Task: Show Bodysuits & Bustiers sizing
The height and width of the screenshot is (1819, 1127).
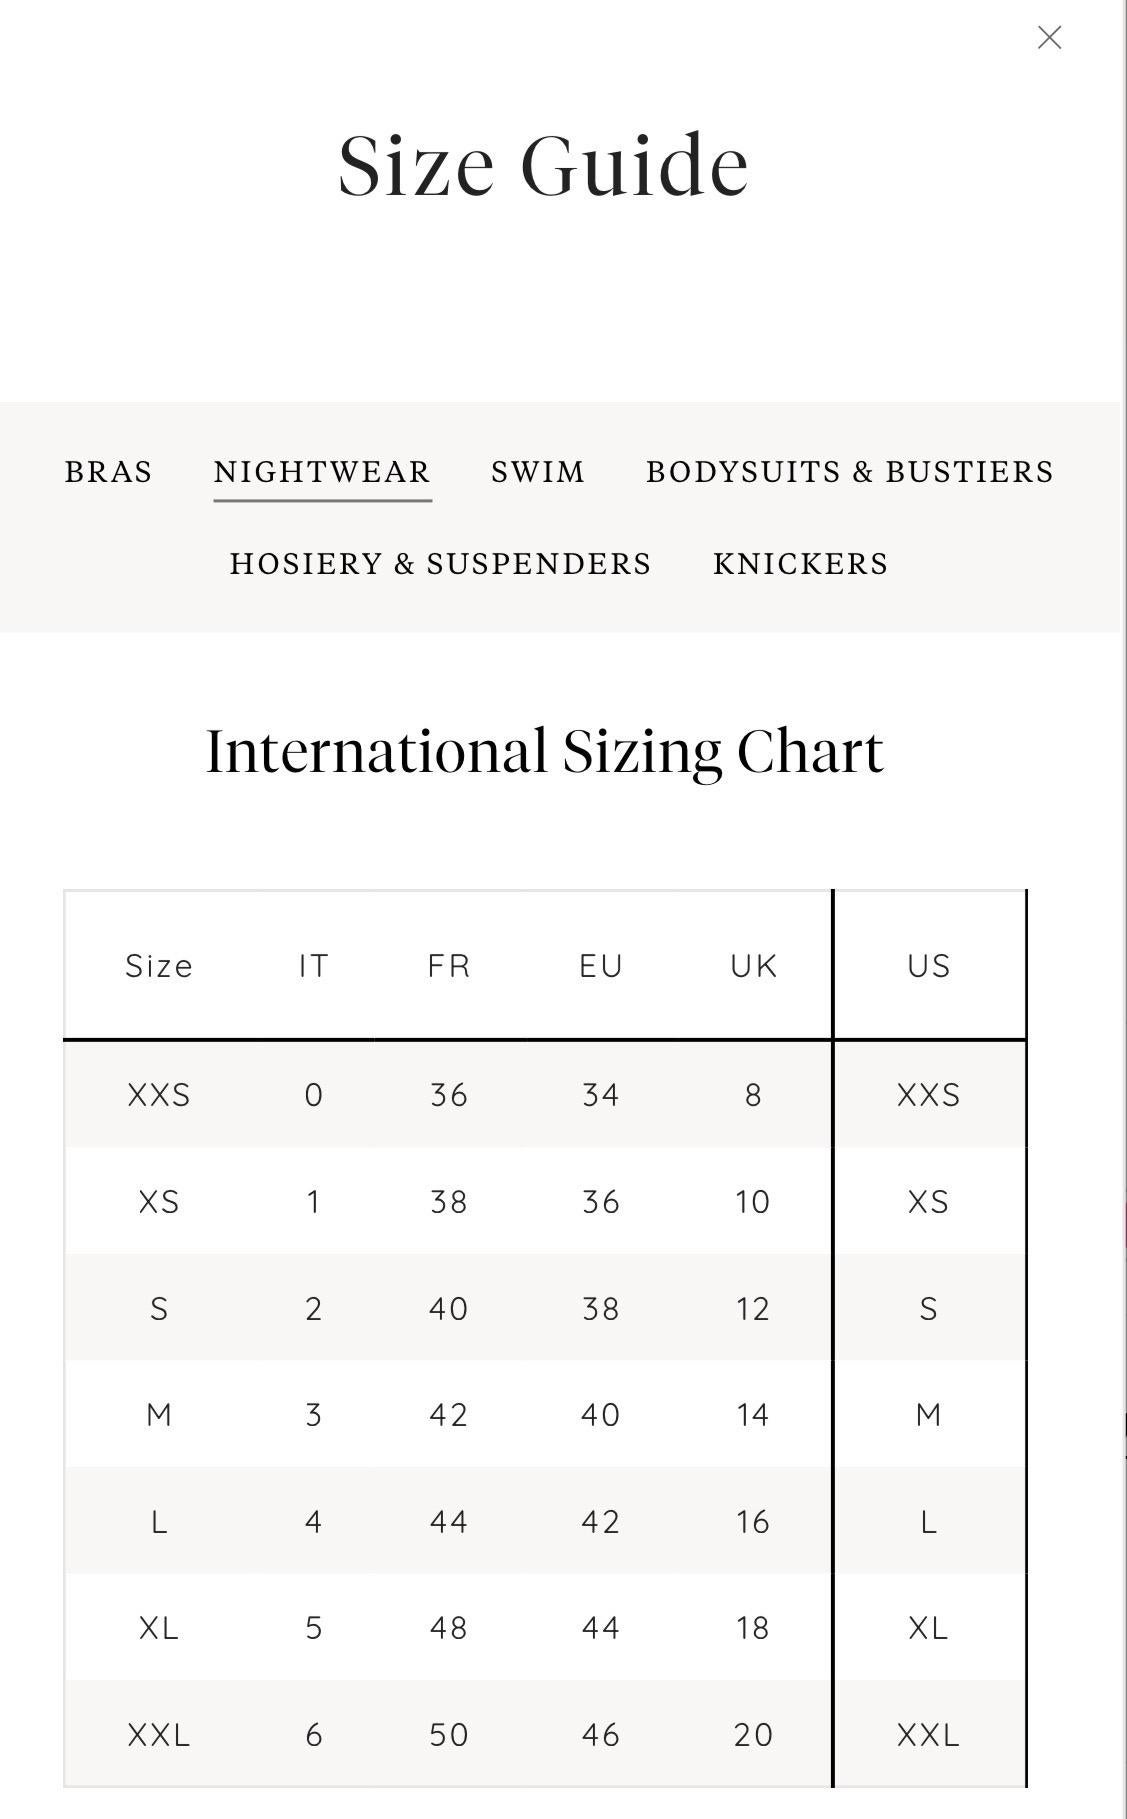Action: tap(850, 472)
